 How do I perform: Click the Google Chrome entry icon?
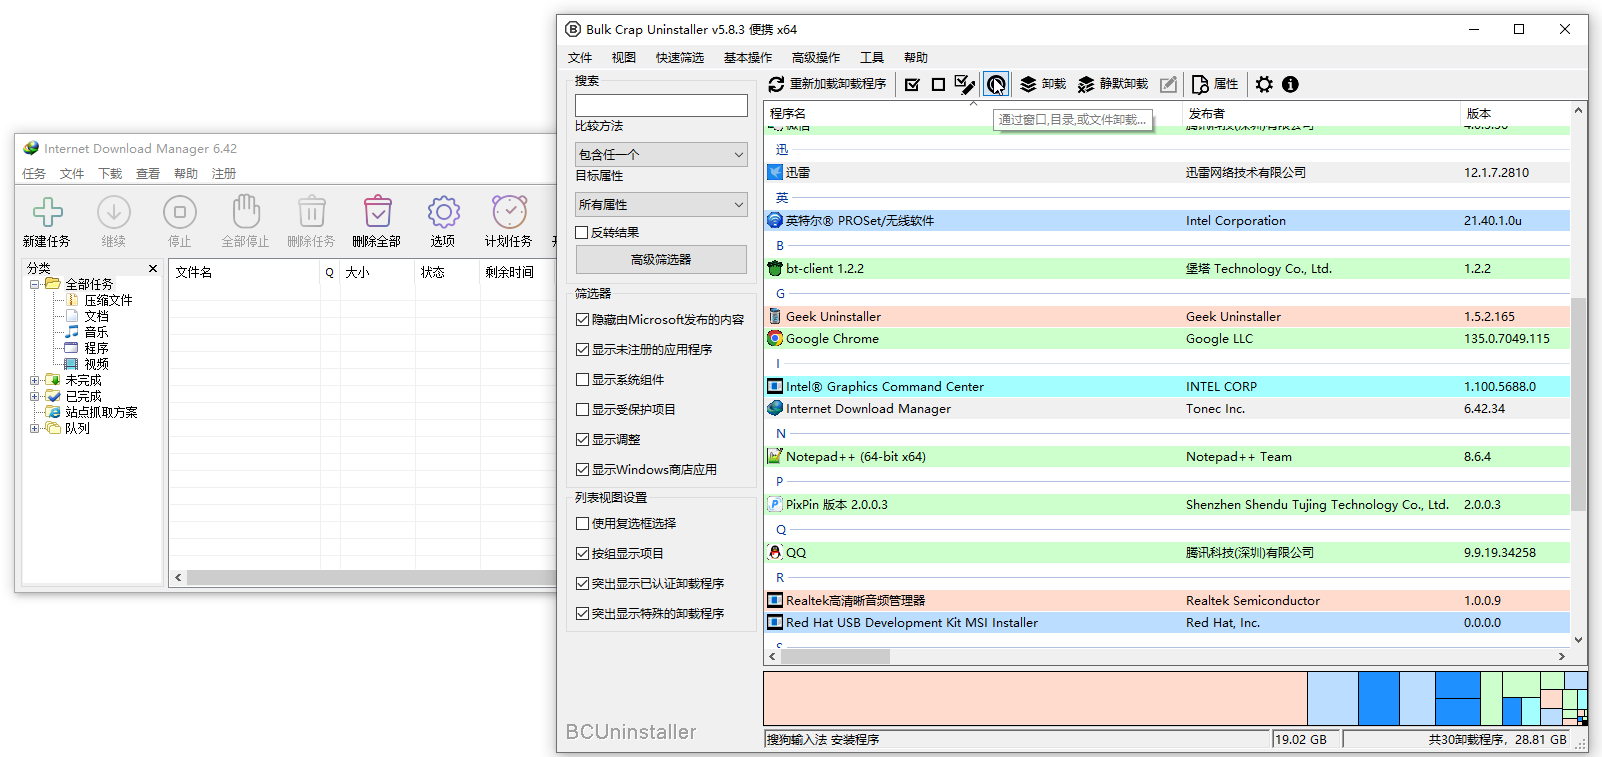774,338
